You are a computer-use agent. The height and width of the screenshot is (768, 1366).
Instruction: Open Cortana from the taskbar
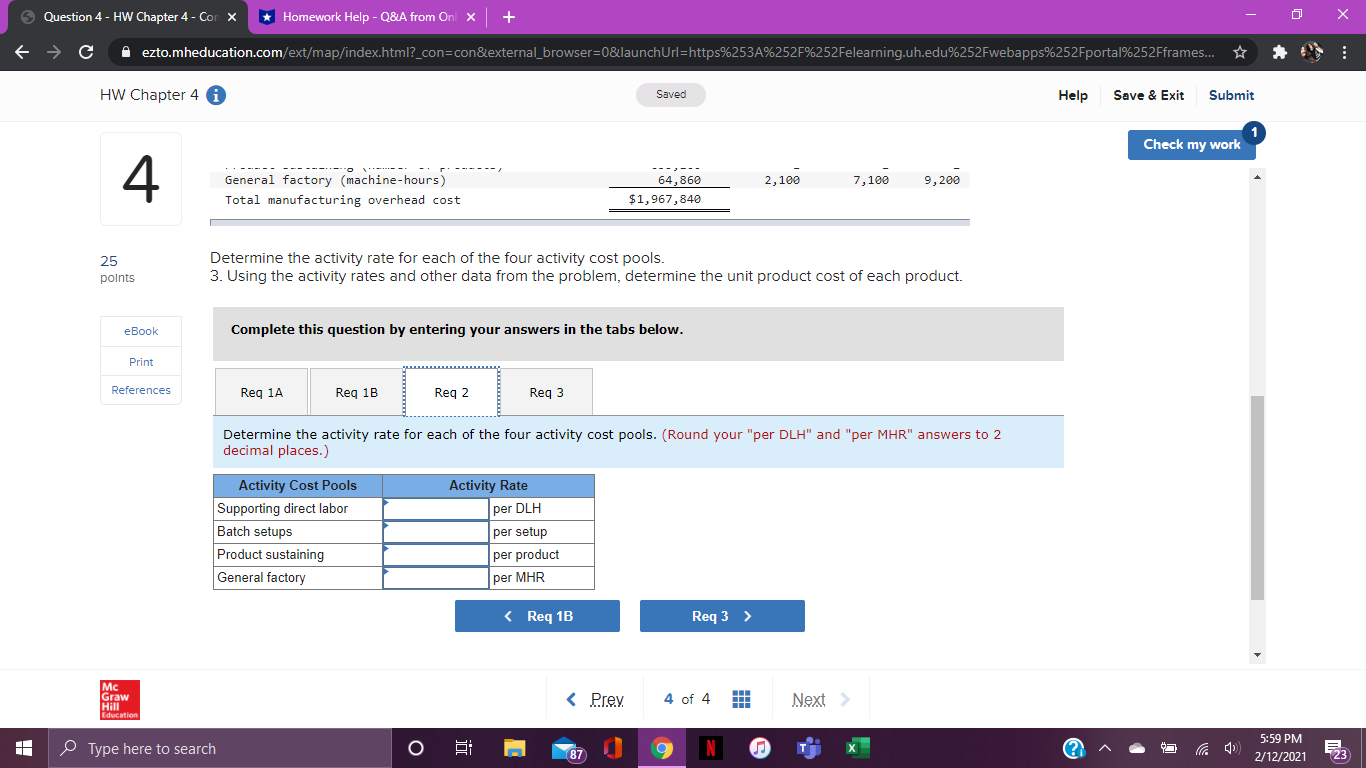pos(417,749)
